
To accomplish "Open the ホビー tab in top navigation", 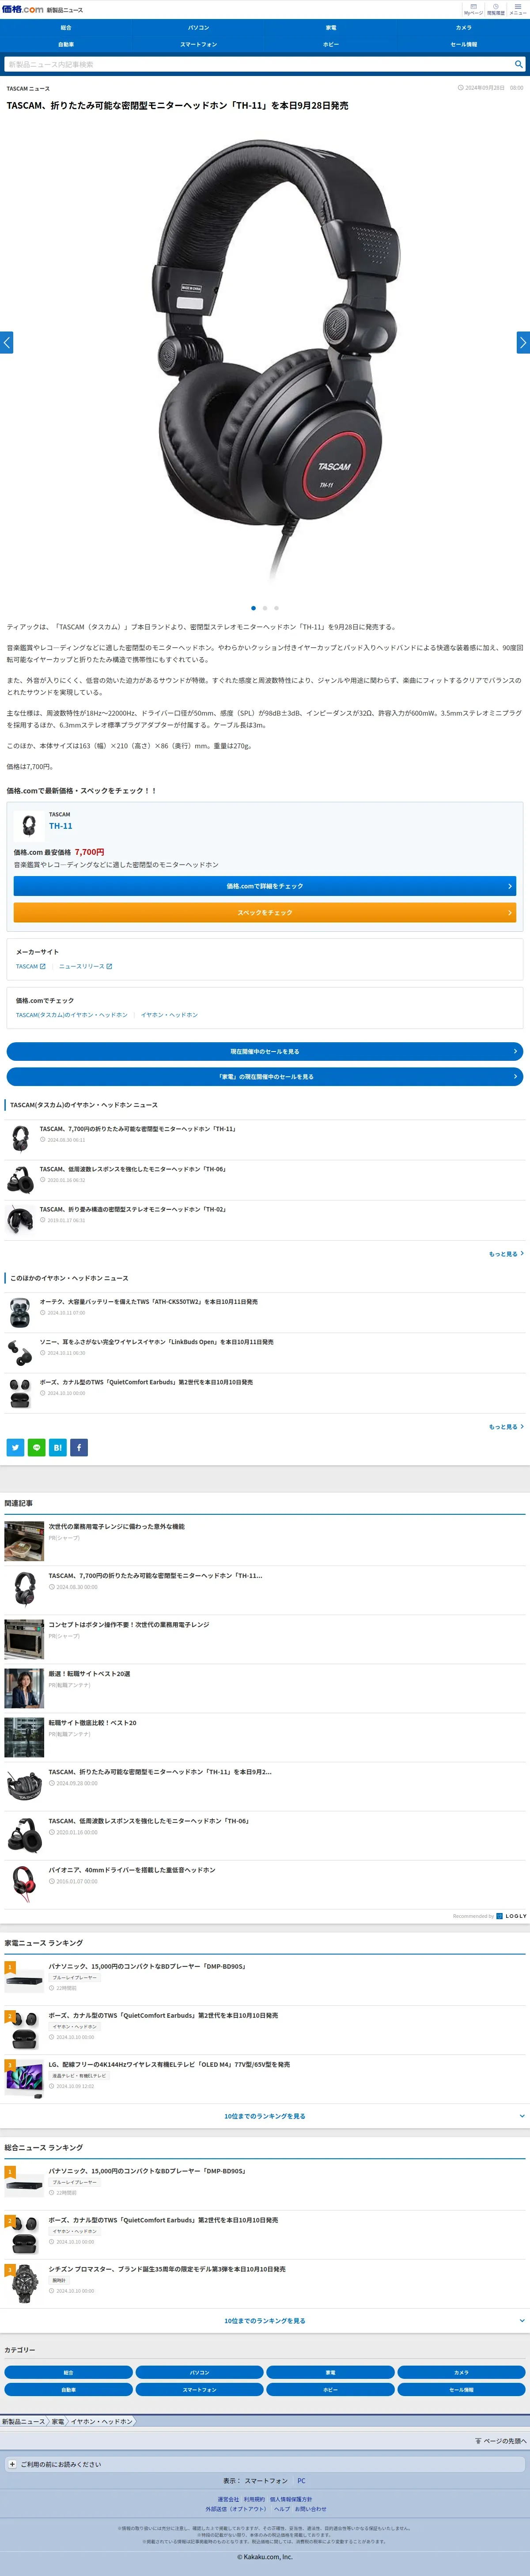I will pos(331,44).
